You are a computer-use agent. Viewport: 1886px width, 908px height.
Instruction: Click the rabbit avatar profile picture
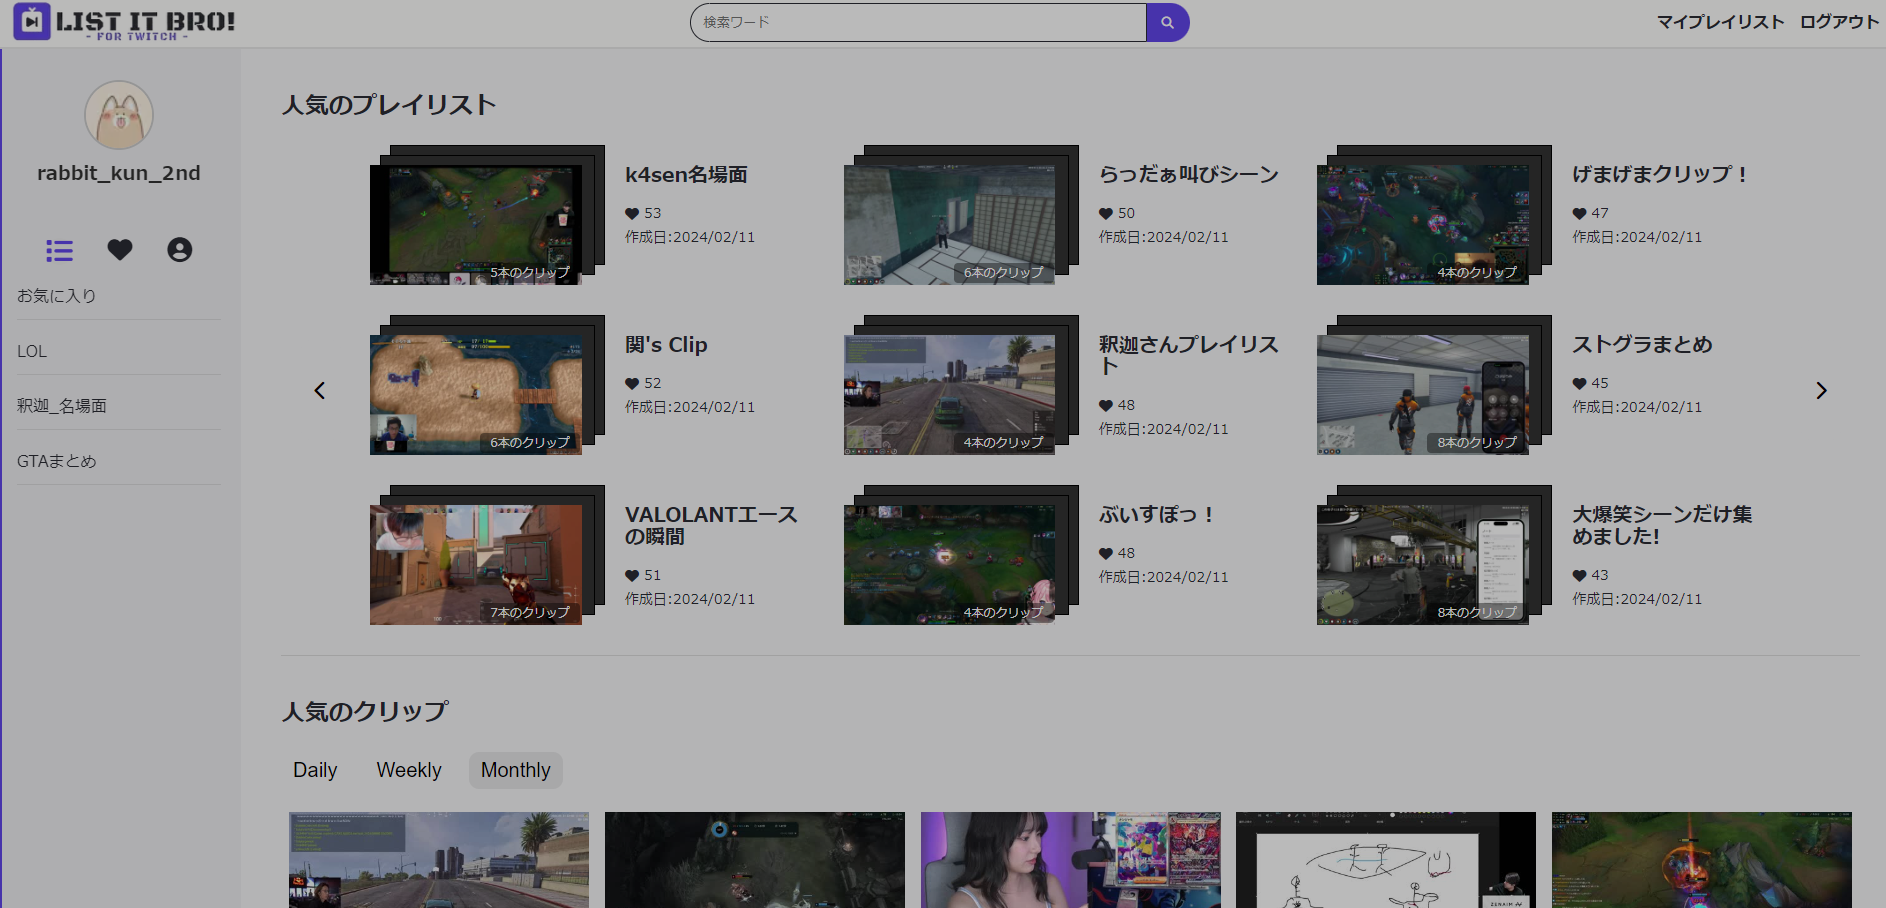[x=119, y=115]
